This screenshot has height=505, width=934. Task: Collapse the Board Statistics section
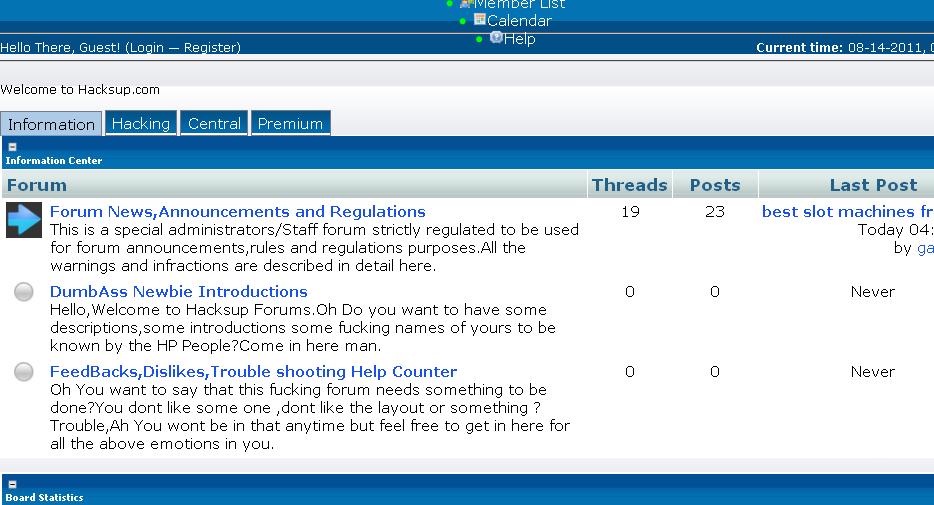12,484
